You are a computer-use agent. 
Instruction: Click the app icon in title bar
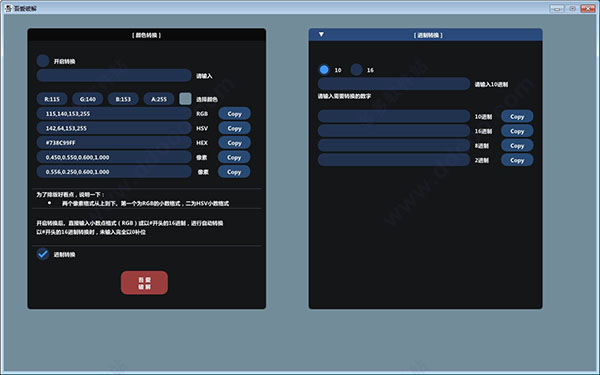pyautogui.click(x=8, y=8)
